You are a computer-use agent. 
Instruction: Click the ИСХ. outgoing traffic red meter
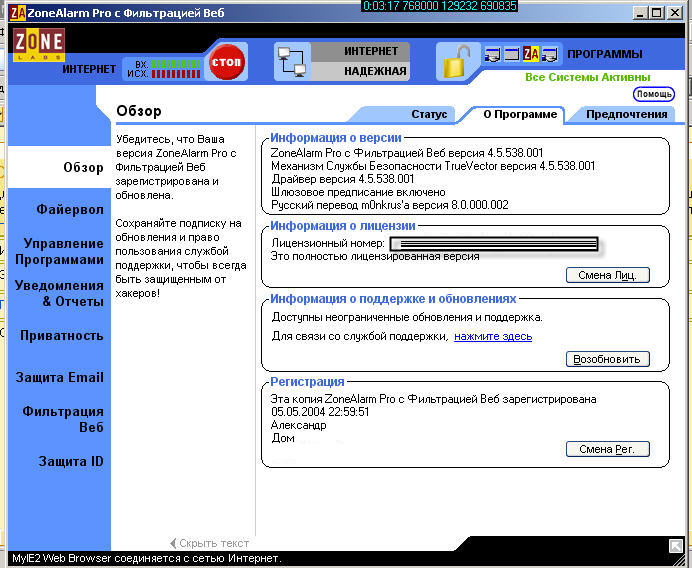click(x=176, y=74)
